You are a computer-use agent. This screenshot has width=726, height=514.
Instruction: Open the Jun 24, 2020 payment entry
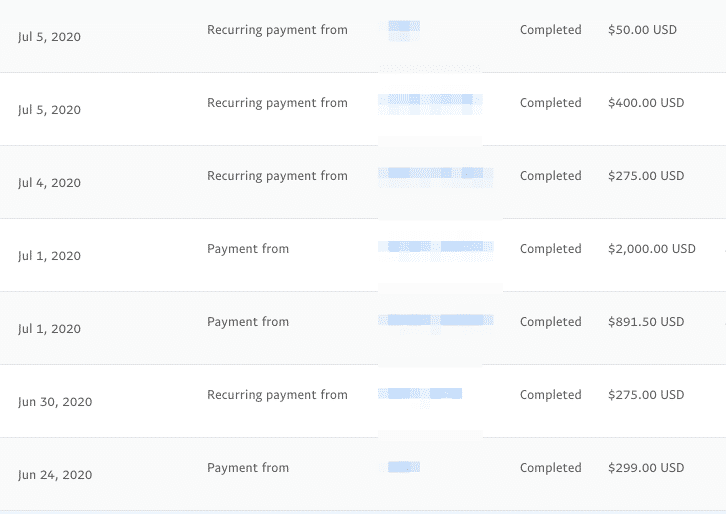click(363, 474)
